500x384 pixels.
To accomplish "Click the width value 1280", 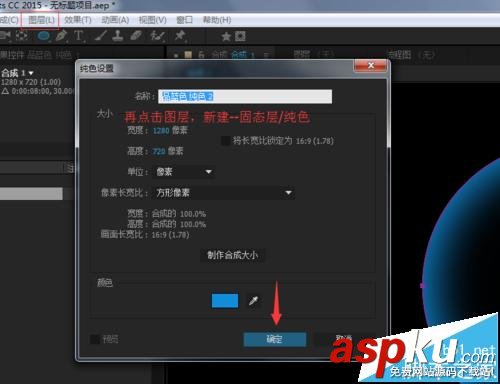I will tap(161, 131).
